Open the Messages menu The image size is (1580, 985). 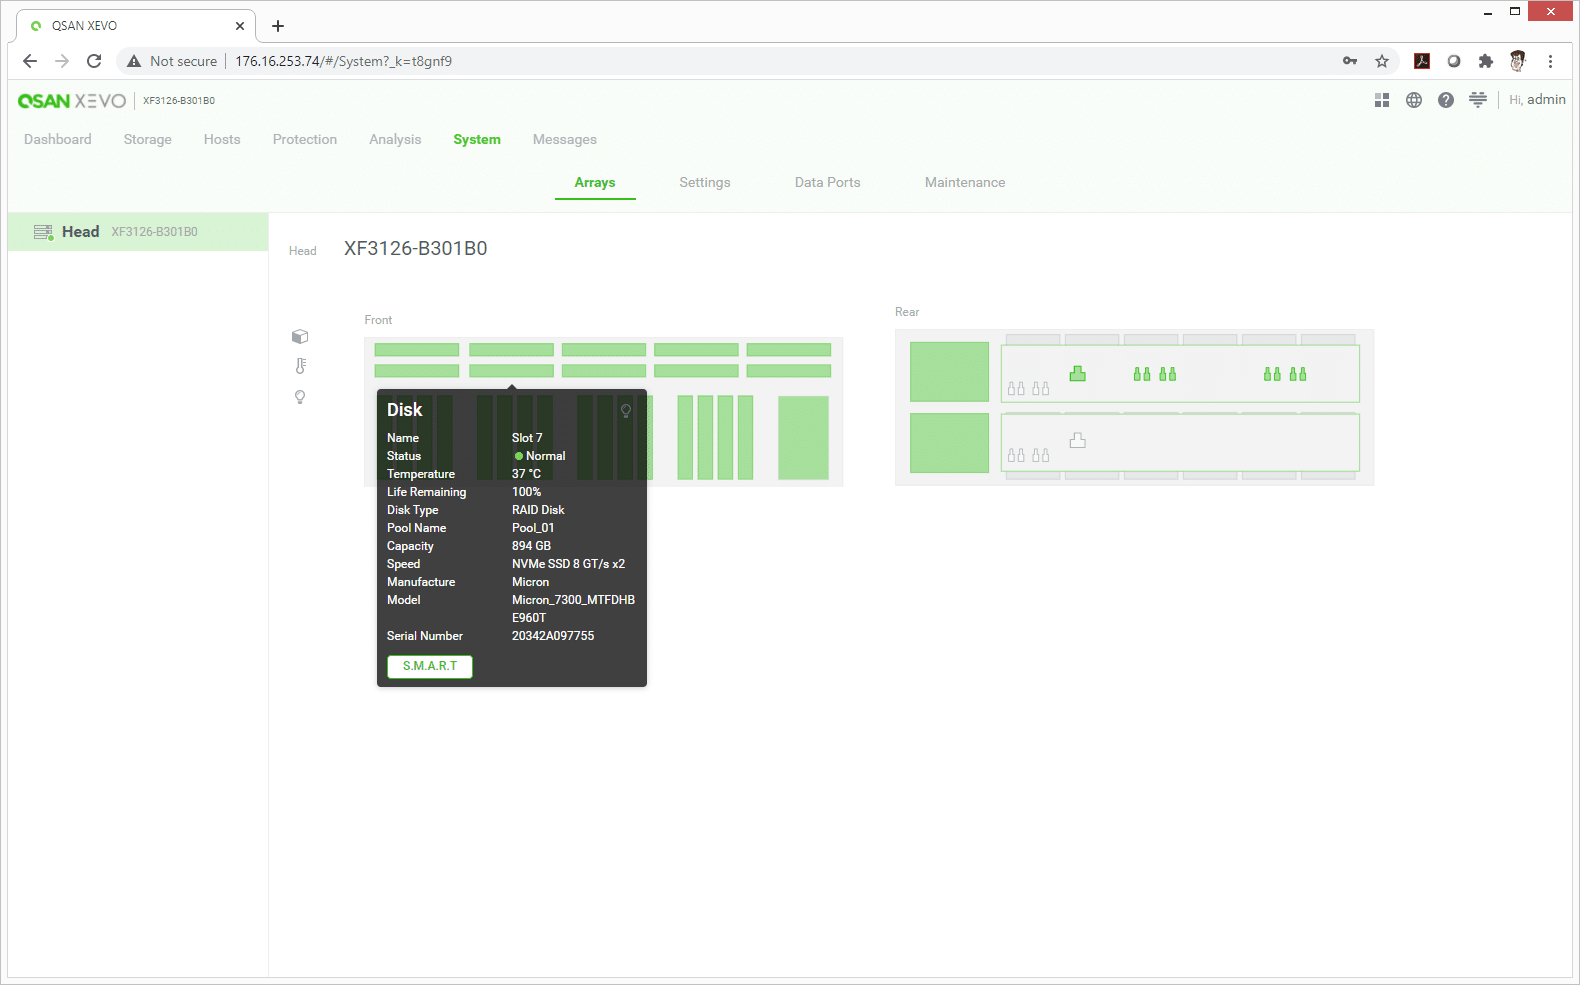pos(565,140)
